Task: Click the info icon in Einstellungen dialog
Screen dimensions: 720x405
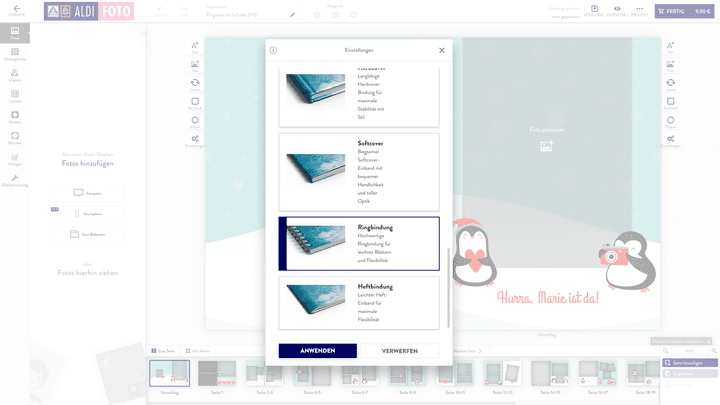Action: click(273, 50)
